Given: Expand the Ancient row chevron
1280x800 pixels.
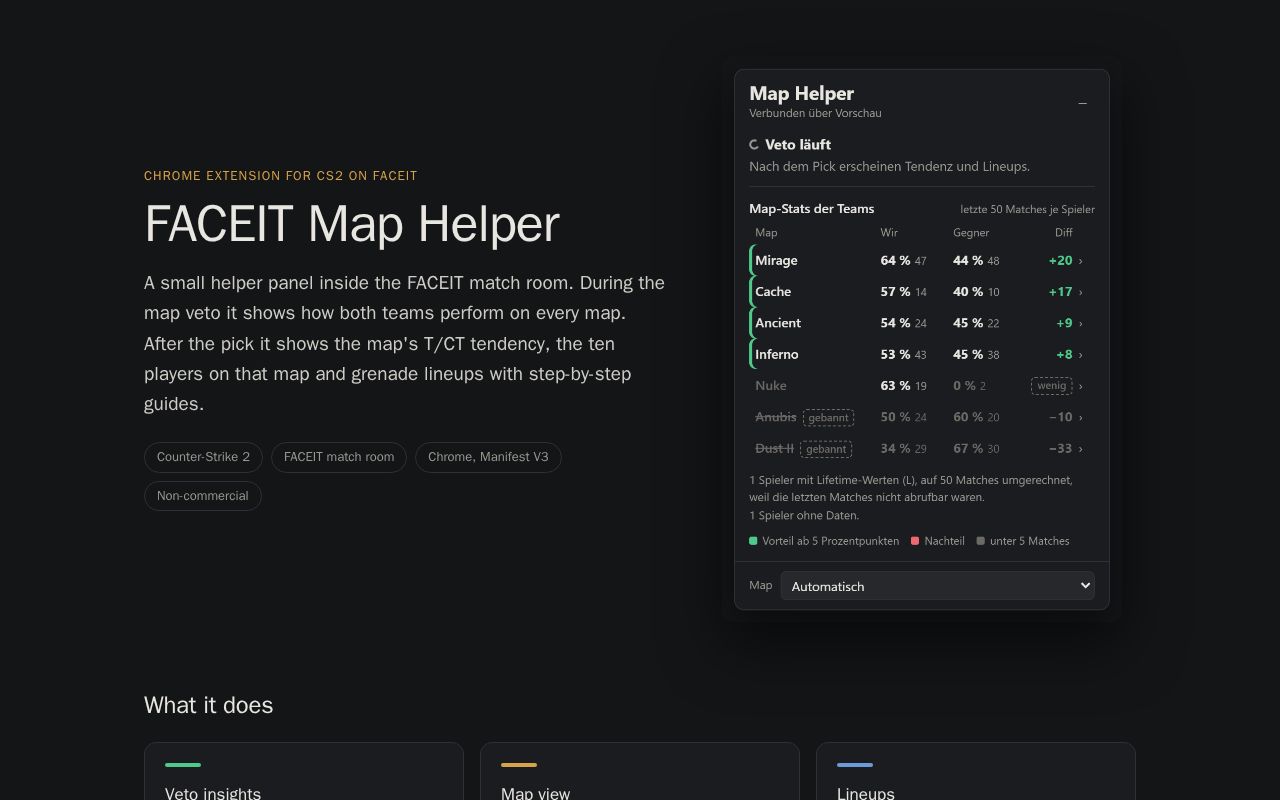Looking at the screenshot, I should pyautogui.click(x=1080, y=323).
